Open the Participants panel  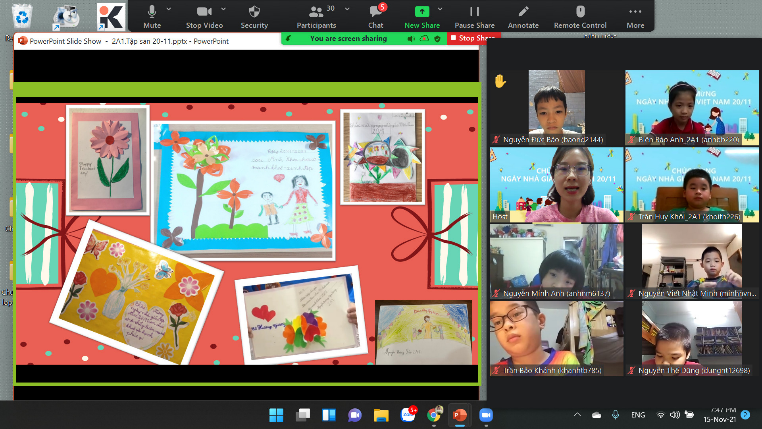[x=316, y=15]
